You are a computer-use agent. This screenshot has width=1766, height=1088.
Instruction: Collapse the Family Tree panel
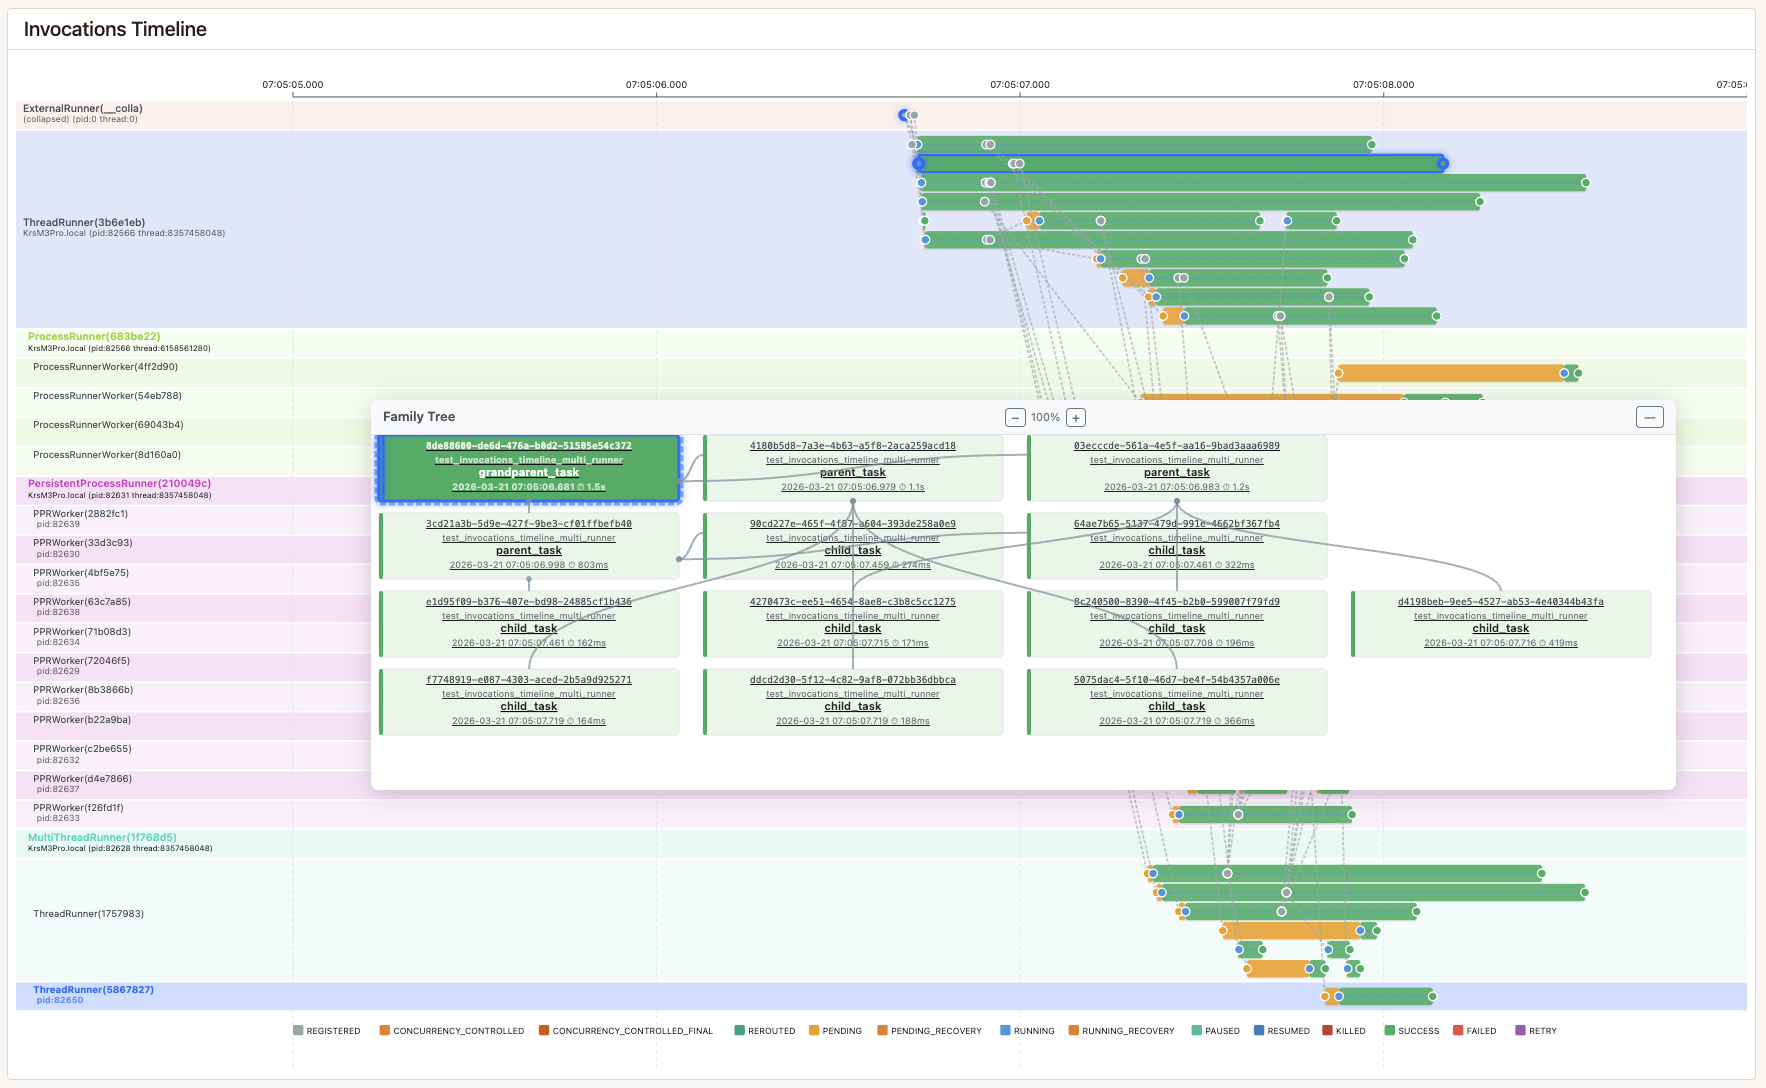pos(1649,417)
